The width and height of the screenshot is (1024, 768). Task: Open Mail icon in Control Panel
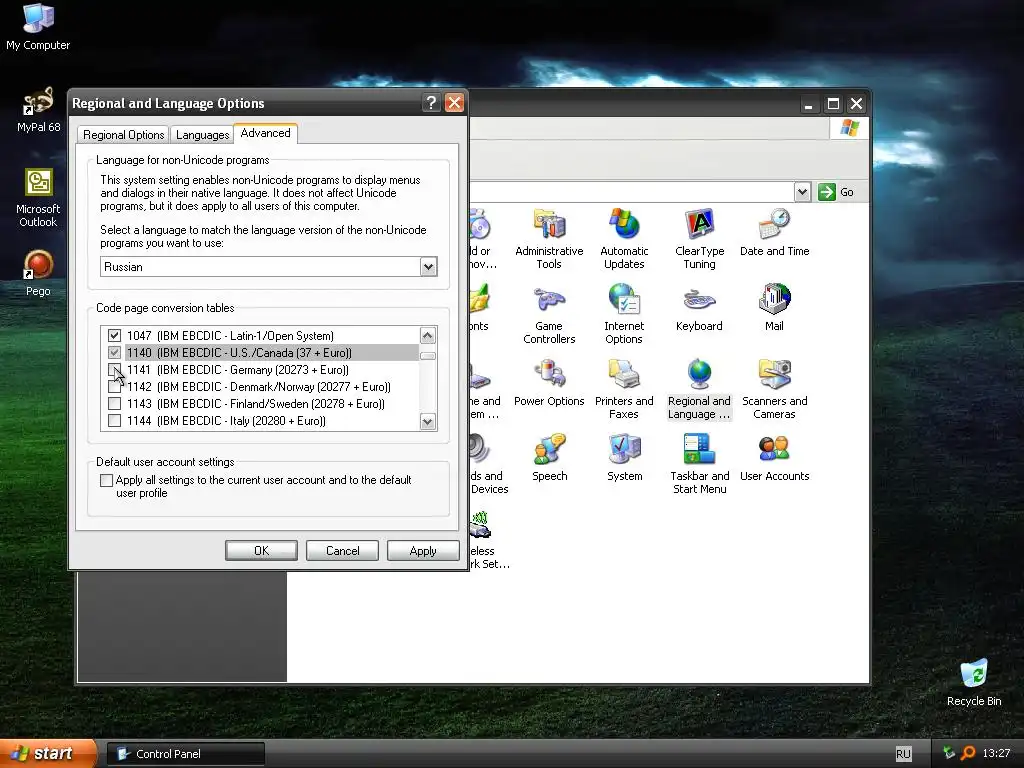click(x=775, y=308)
